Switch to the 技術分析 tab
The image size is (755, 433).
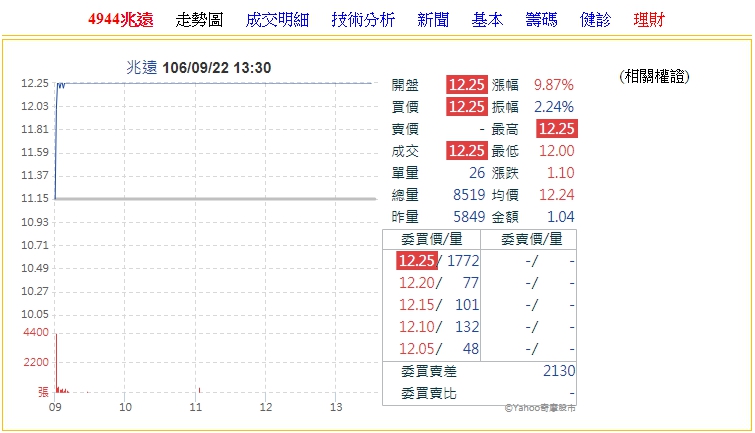(363, 20)
